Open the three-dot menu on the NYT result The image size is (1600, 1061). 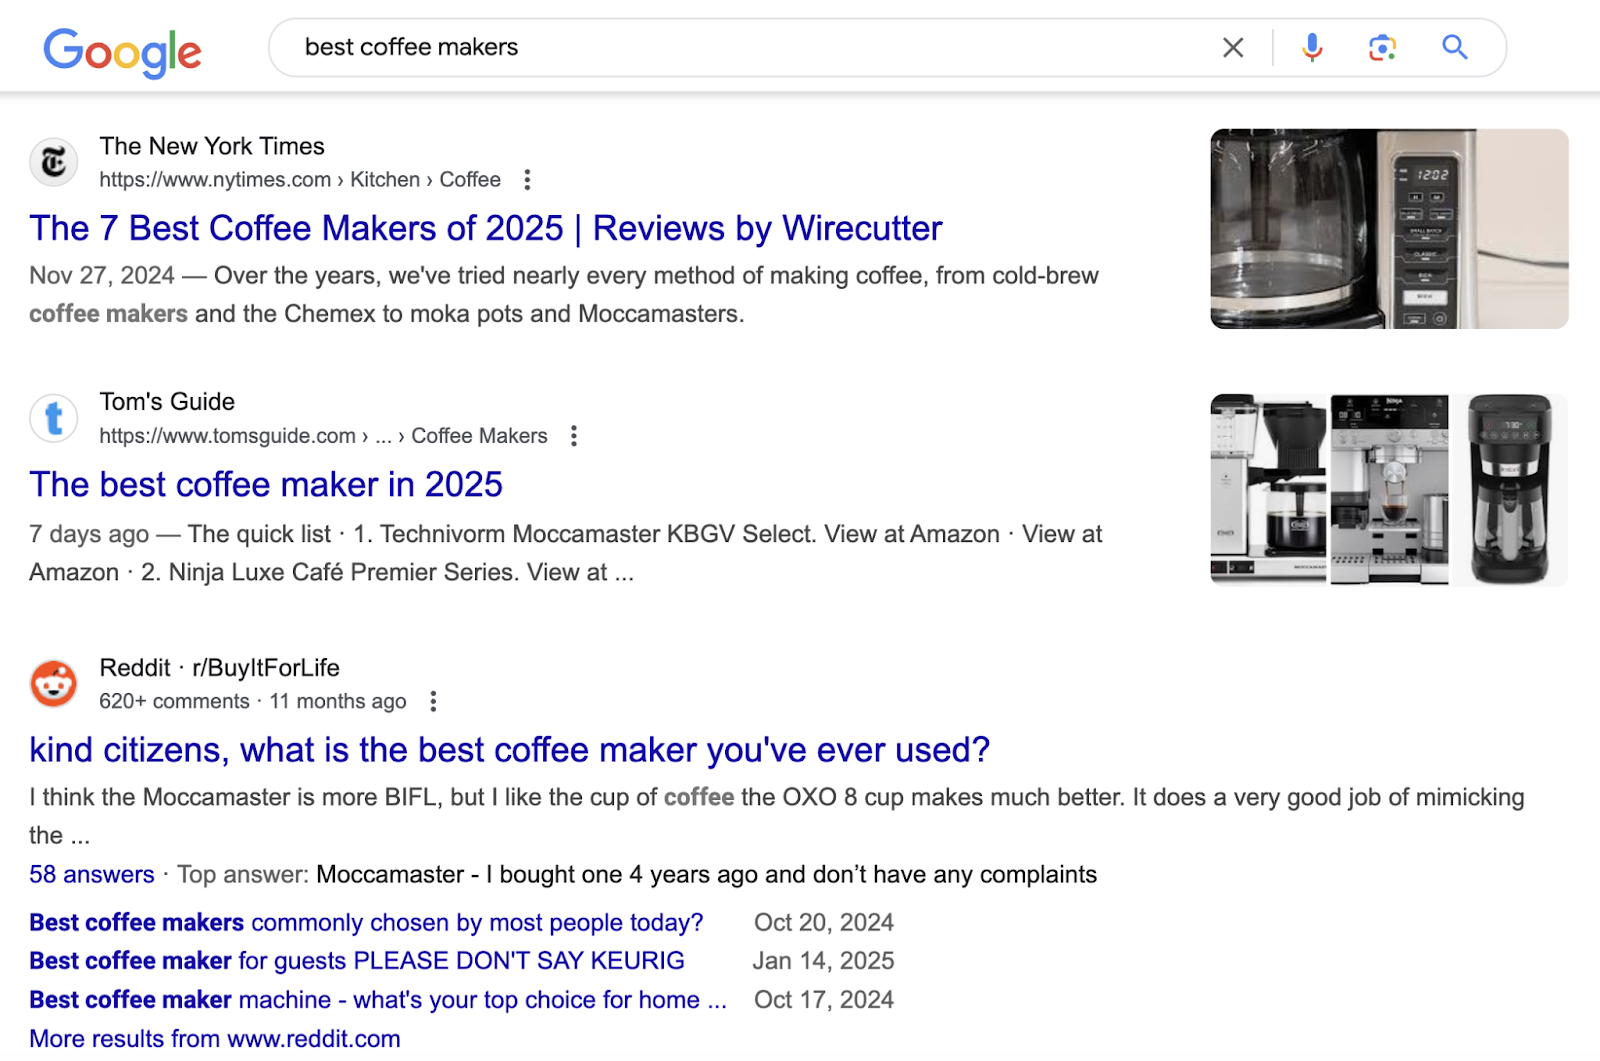pos(527,179)
